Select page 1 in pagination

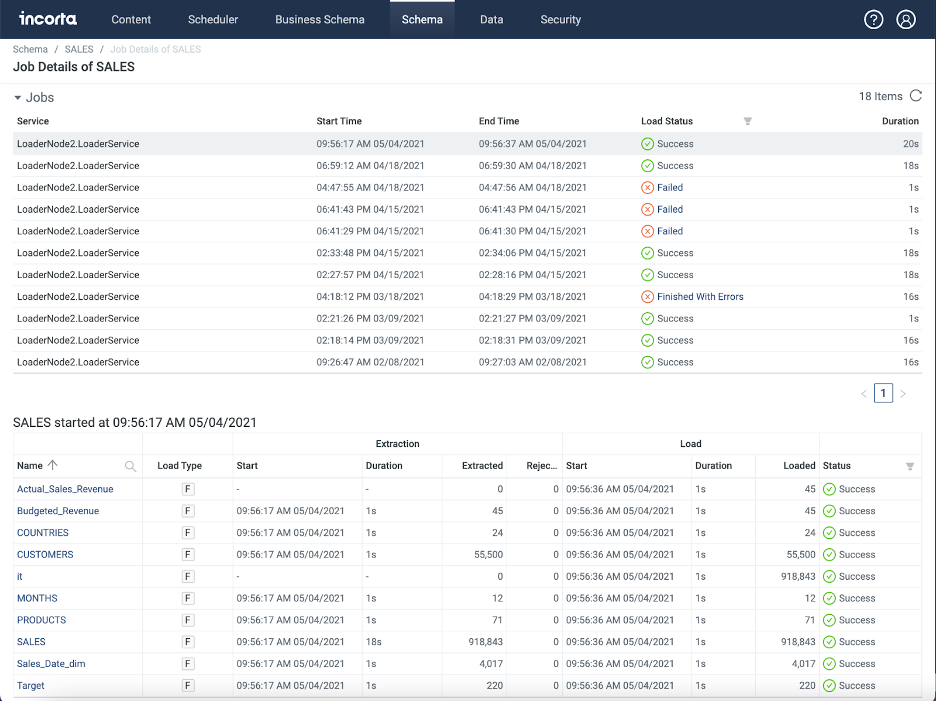tap(883, 394)
